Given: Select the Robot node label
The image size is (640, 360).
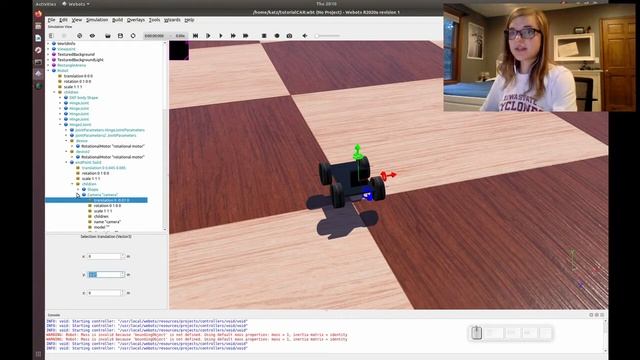Looking at the screenshot, I should [62, 71].
